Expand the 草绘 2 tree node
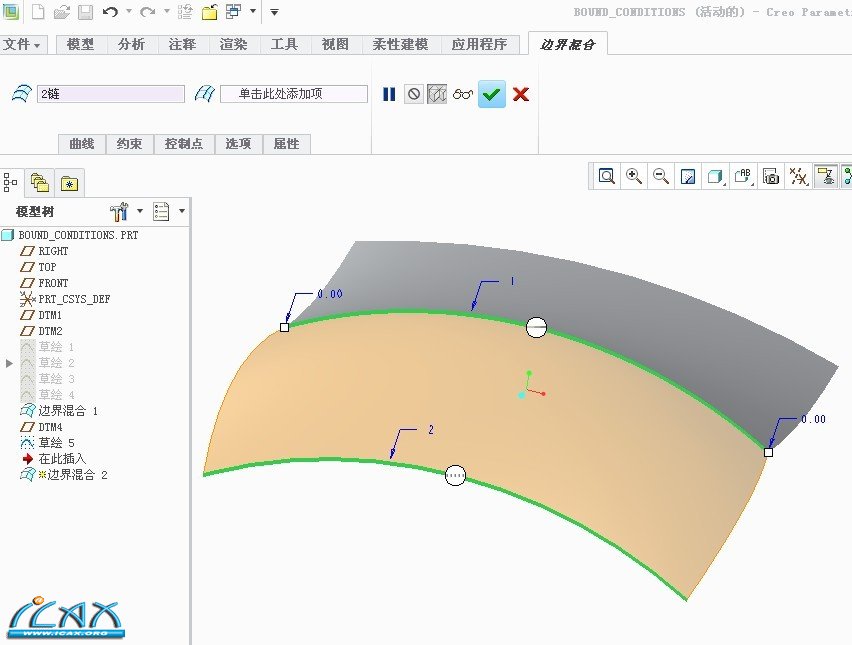This screenshot has width=852, height=645. tap(10, 363)
